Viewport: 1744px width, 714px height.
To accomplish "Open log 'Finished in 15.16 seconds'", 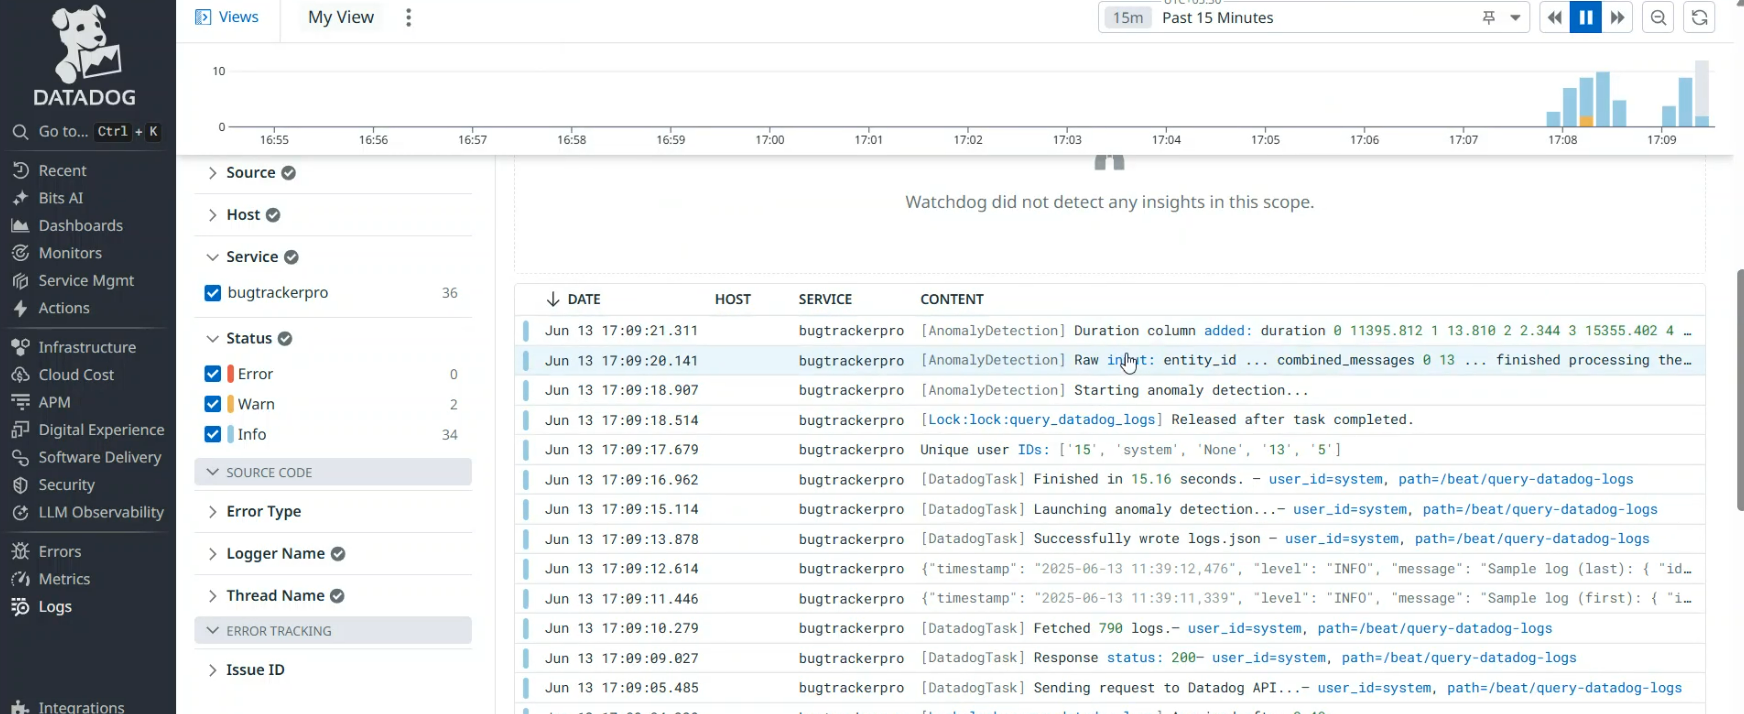I will click(1110, 480).
